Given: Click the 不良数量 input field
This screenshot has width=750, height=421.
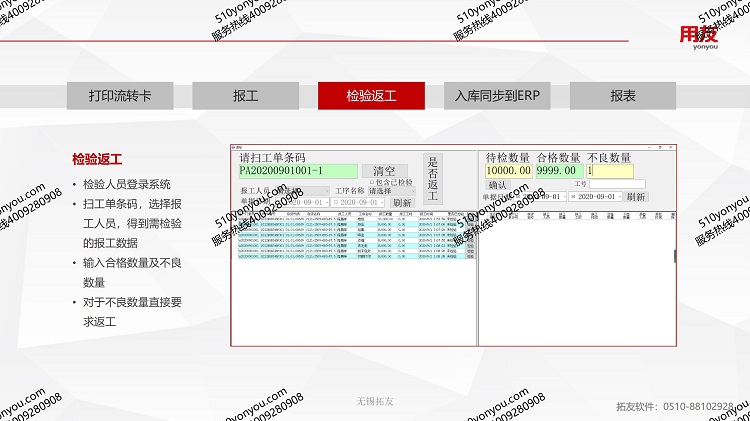Looking at the screenshot, I should click(x=610, y=171).
